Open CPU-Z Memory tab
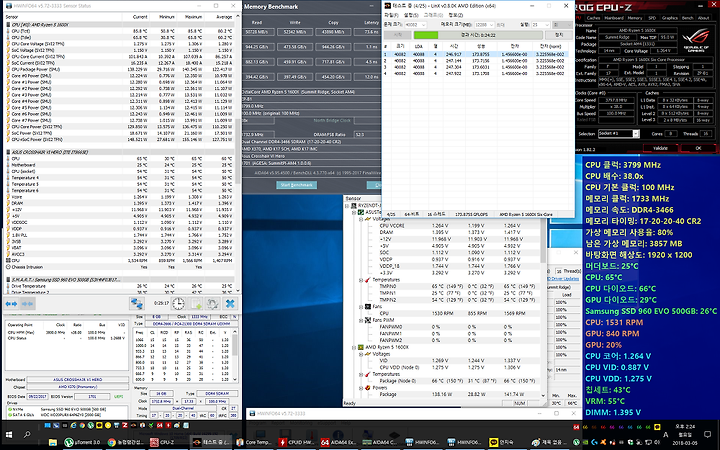 click(x=635, y=18)
